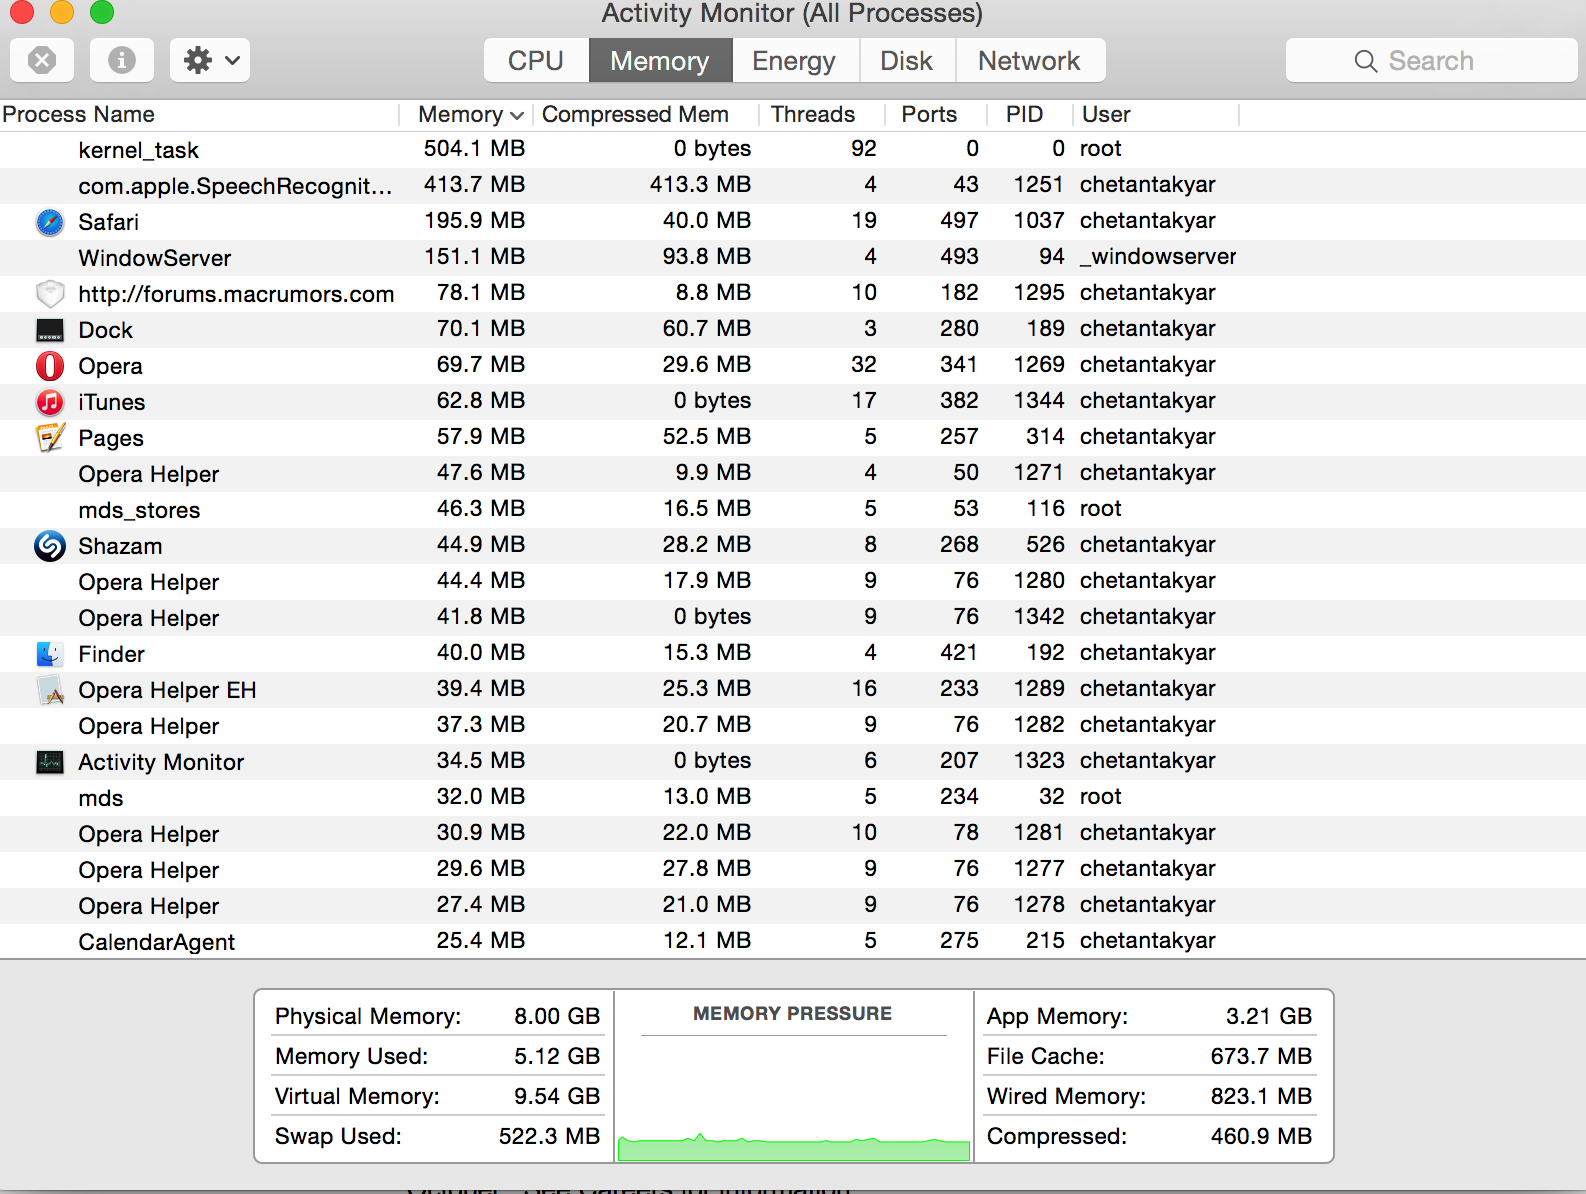Image resolution: width=1586 pixels, height=1194 pixels.
Task: Click the App Memory 3.21 GB value
Action: click(1269, 1016)
